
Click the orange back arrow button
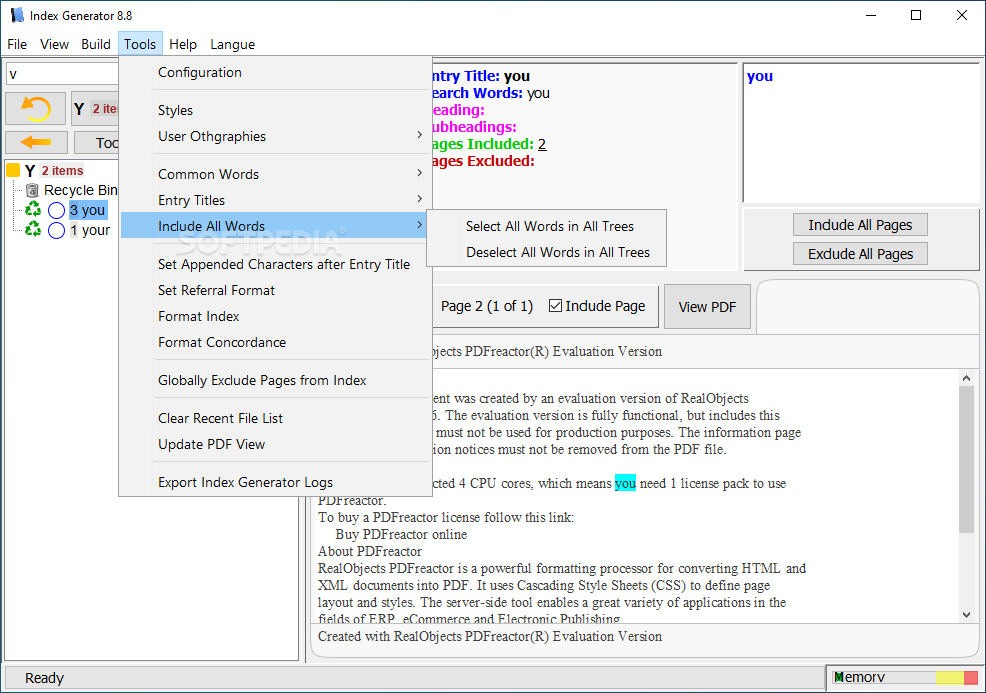pos(36,142)
